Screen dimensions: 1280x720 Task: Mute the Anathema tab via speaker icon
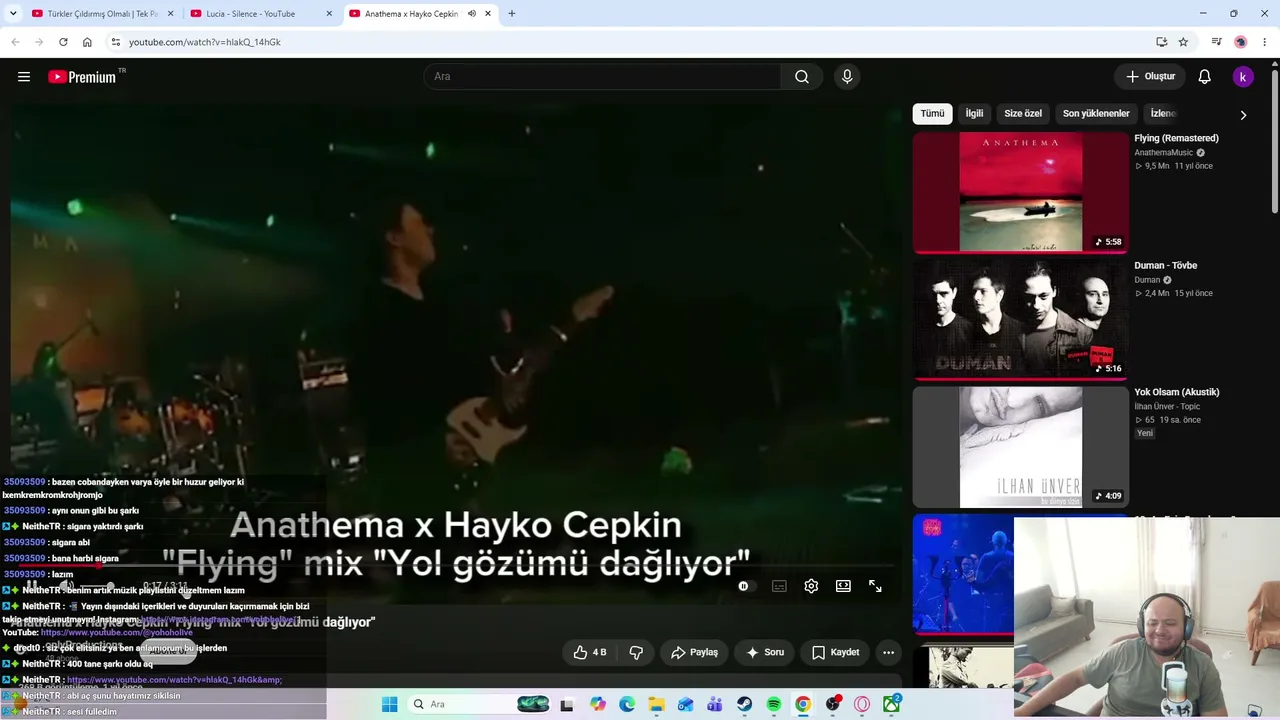[471, 14]
